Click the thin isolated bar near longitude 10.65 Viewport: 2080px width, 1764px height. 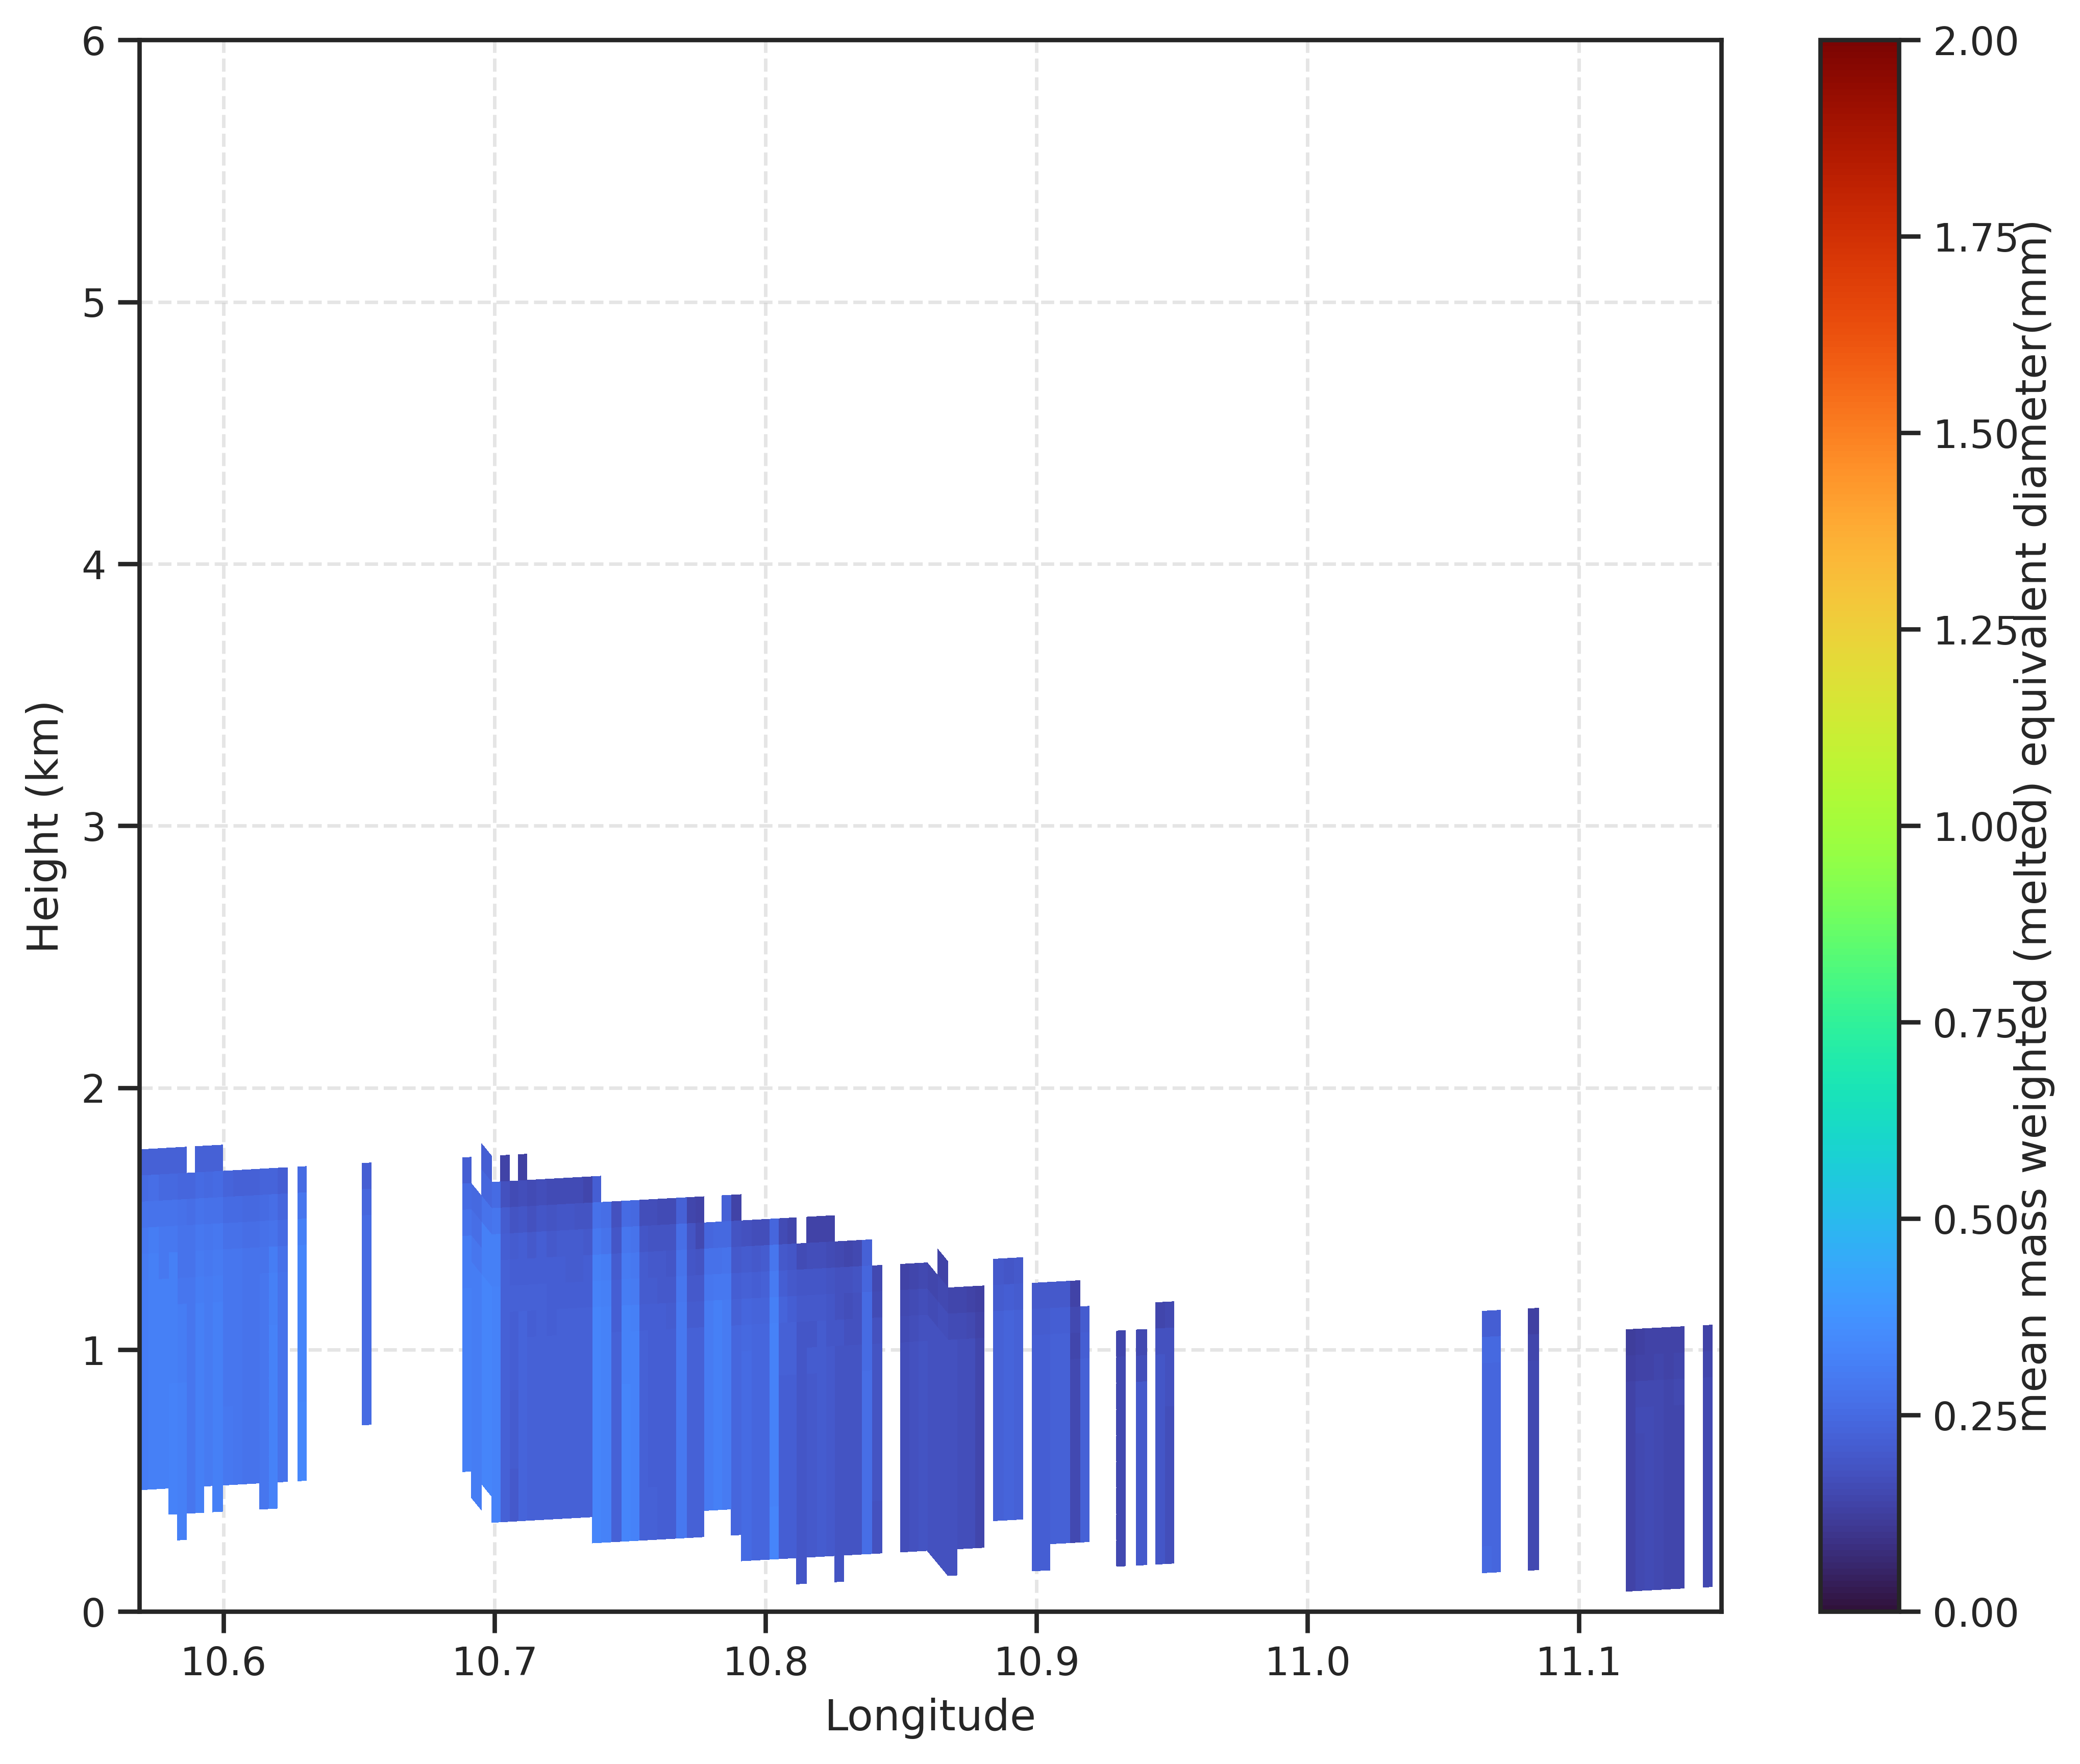coord(367,1294)
